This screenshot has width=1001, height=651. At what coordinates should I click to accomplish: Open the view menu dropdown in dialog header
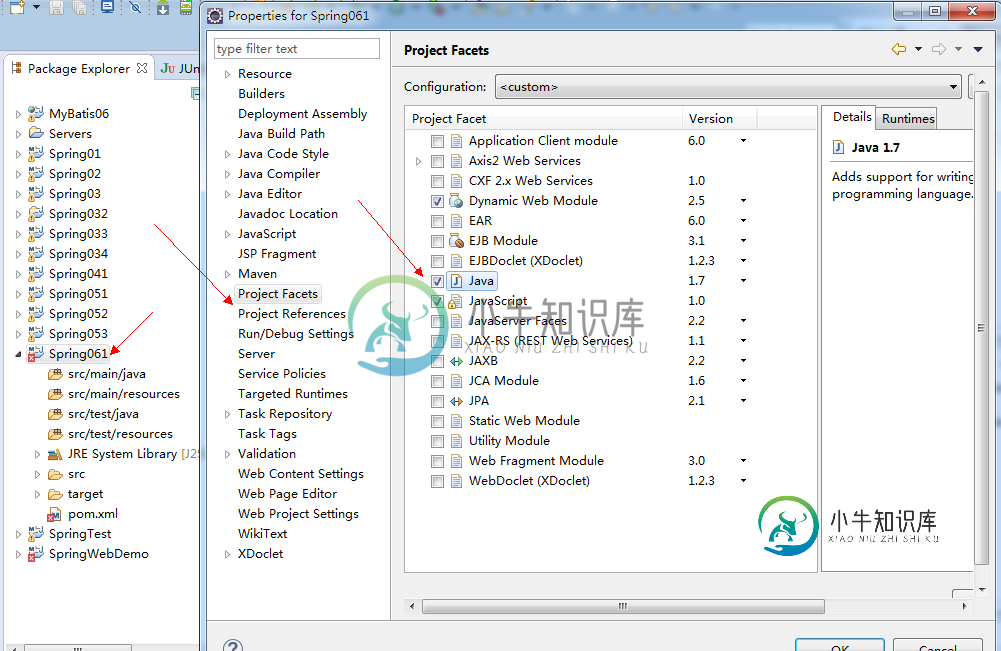977,49
